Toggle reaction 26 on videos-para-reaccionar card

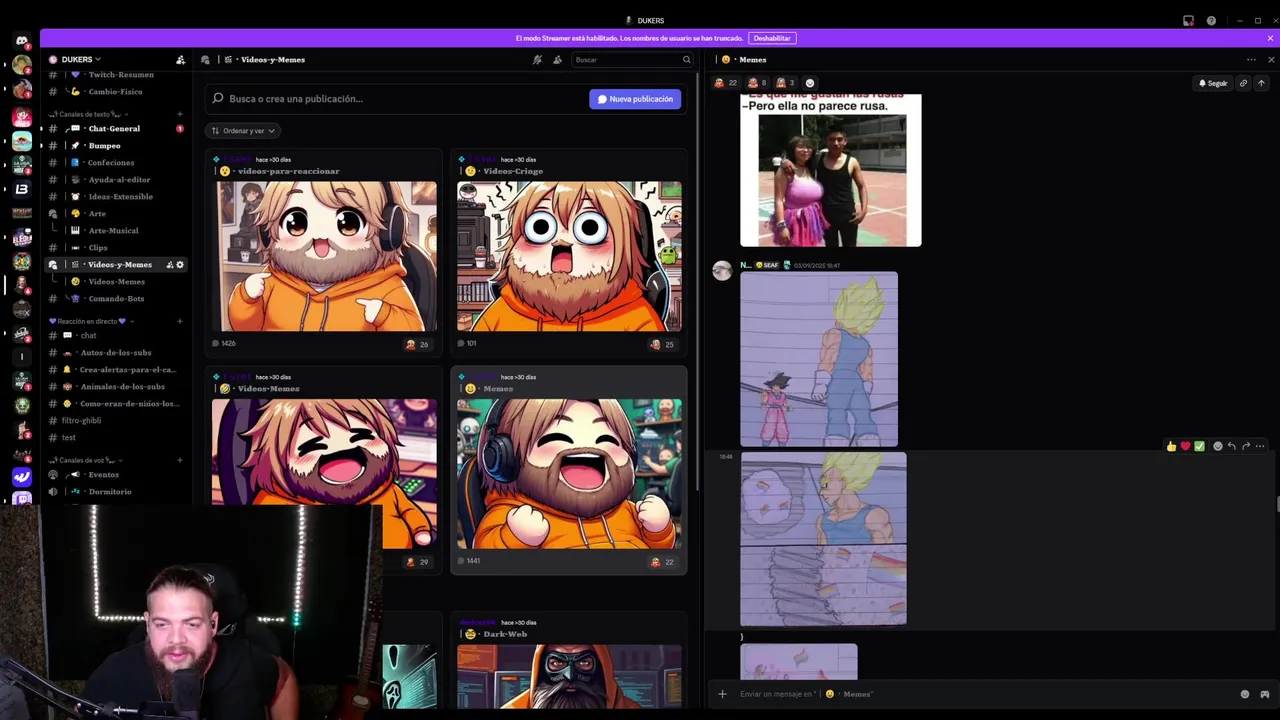click(x=417, y=344)
